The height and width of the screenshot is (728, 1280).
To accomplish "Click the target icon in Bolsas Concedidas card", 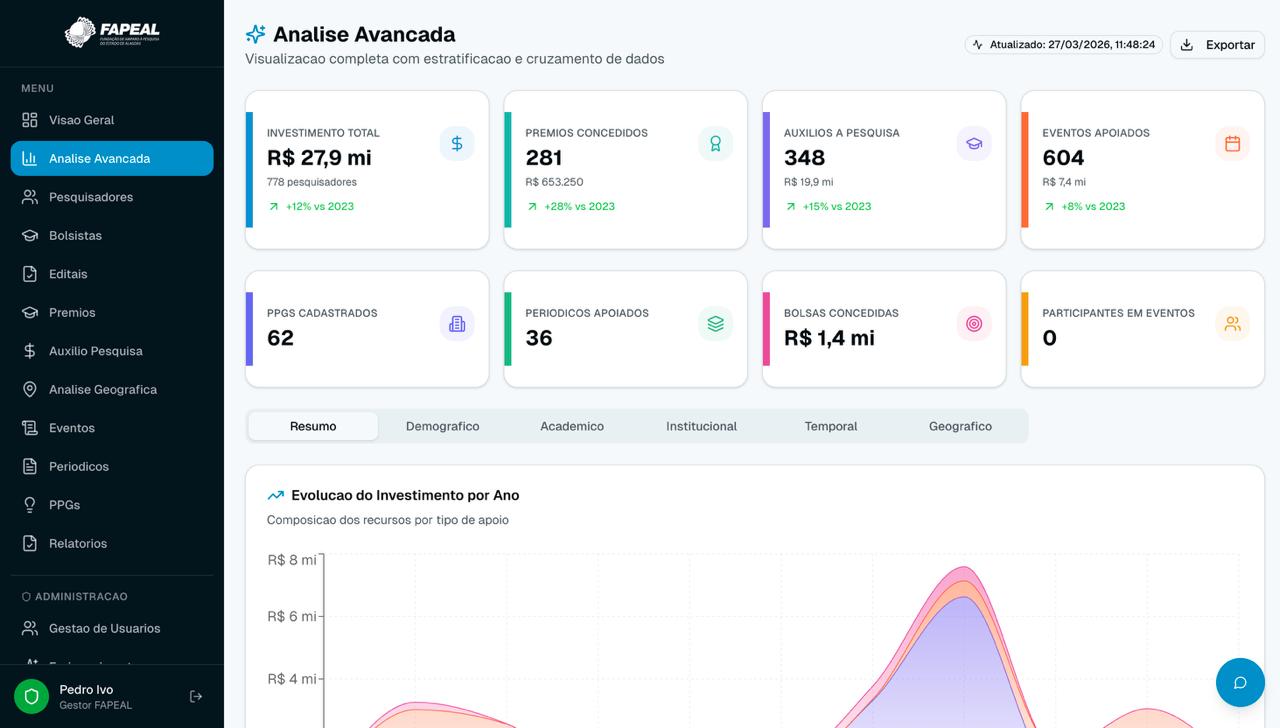I will [974, 324].
